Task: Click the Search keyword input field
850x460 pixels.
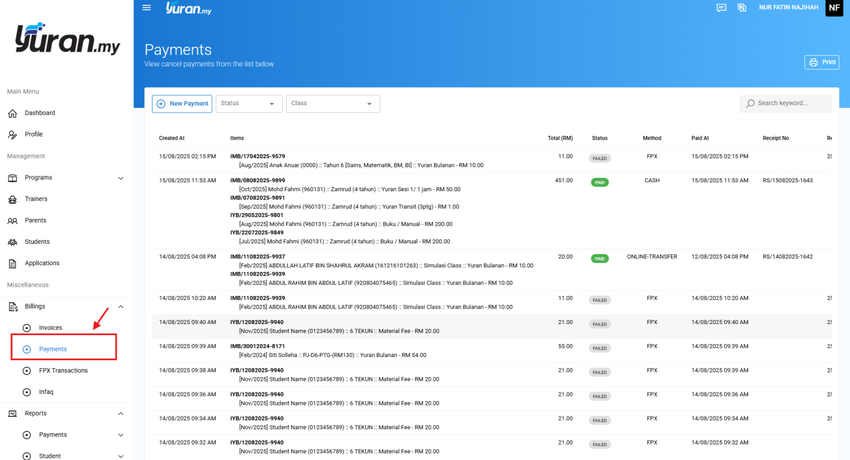Action: [x=785, y=103]
